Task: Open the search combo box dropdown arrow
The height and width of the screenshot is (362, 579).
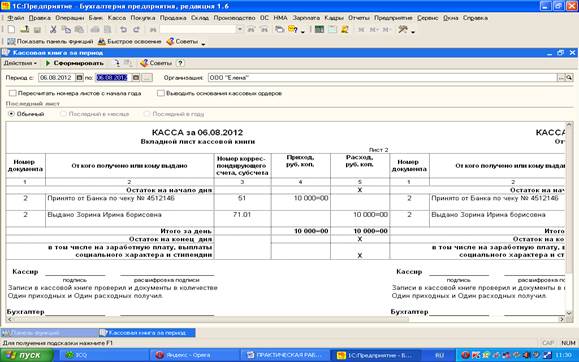Action: 240,30
